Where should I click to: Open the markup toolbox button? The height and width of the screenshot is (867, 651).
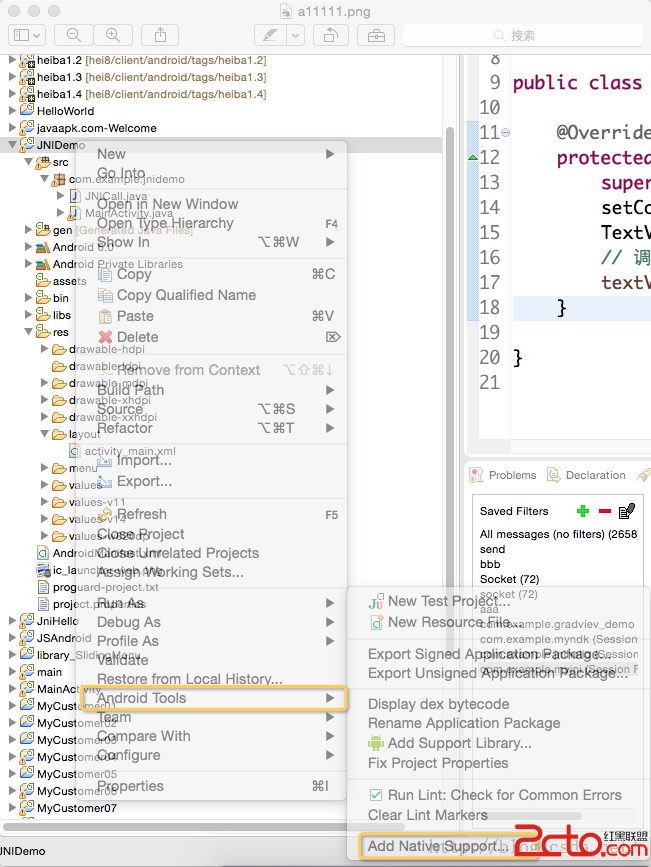pos(376,35)
